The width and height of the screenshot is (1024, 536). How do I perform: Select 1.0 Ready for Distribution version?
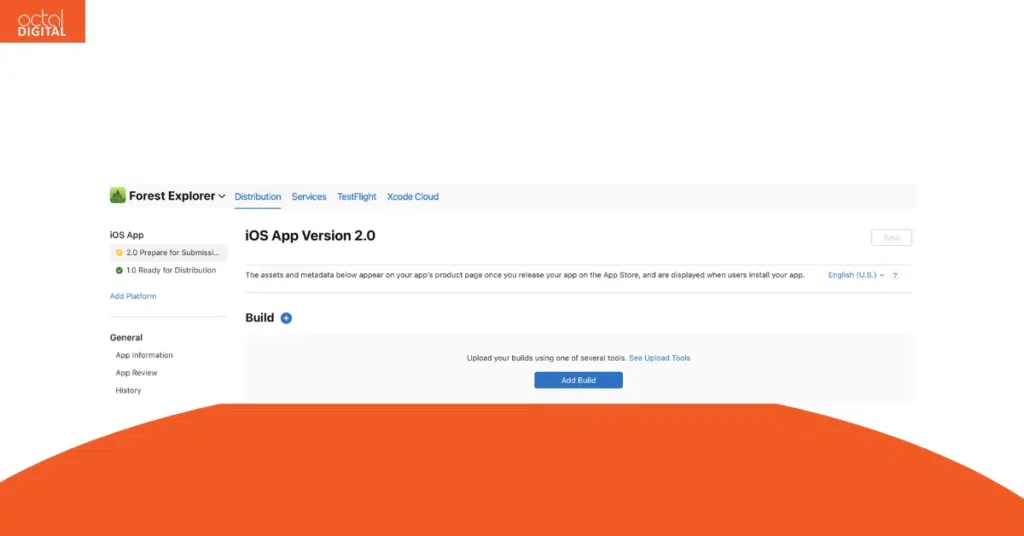click(x=166, y=270)
